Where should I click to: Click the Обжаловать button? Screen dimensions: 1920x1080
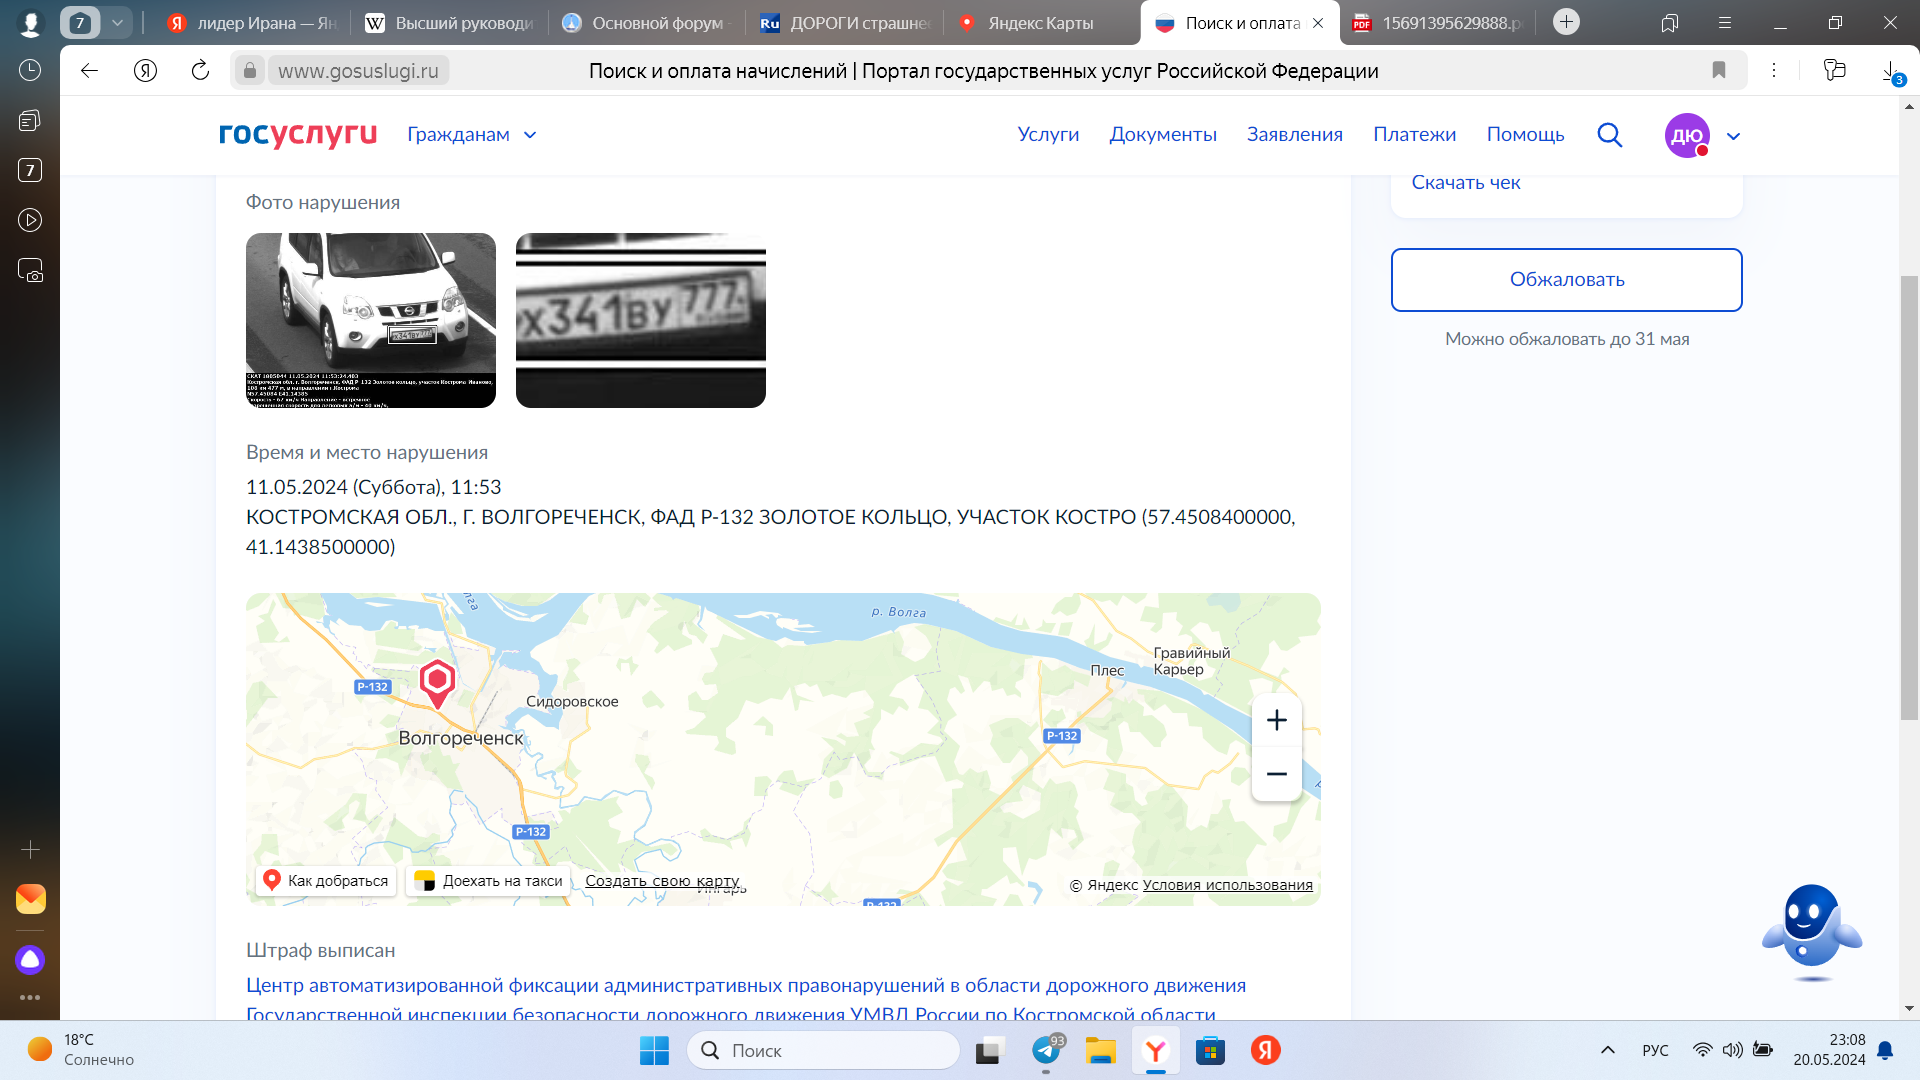coord(1566,280)
